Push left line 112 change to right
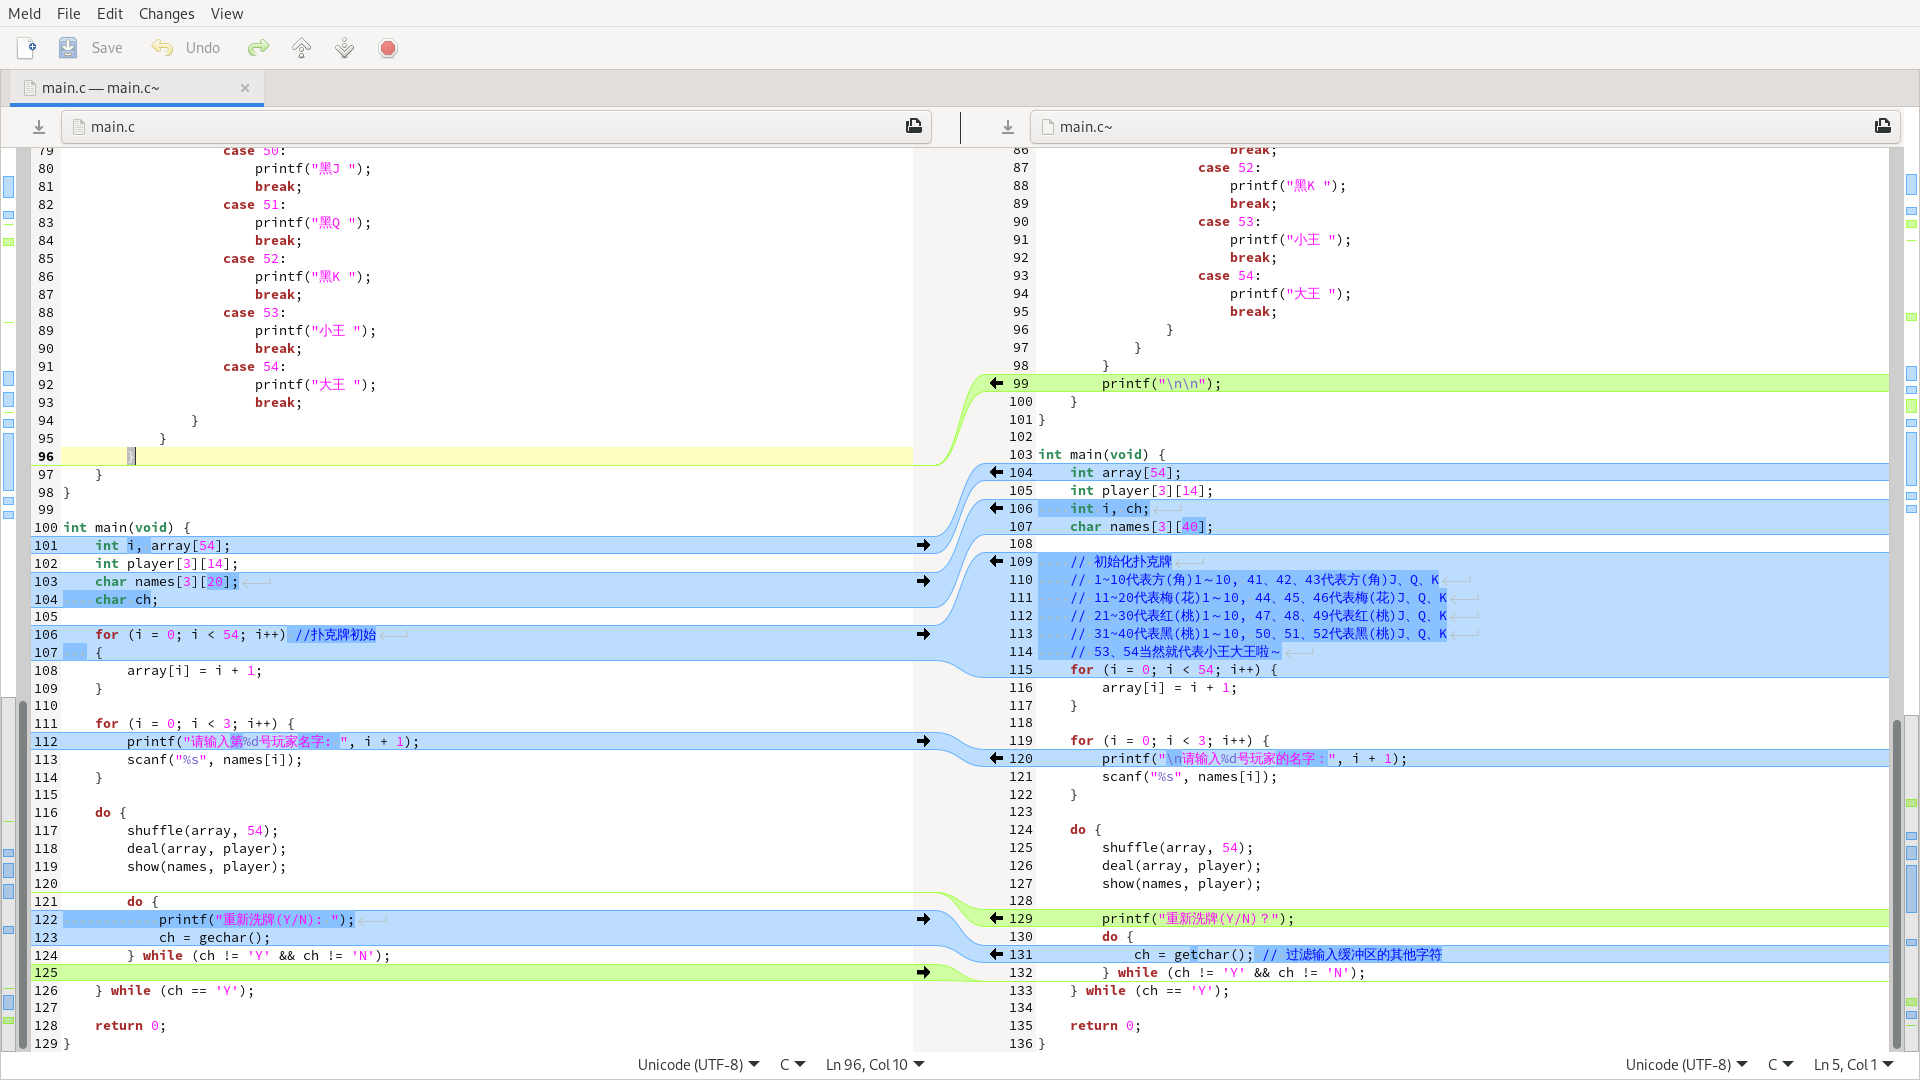 click(x=923, y=741)
